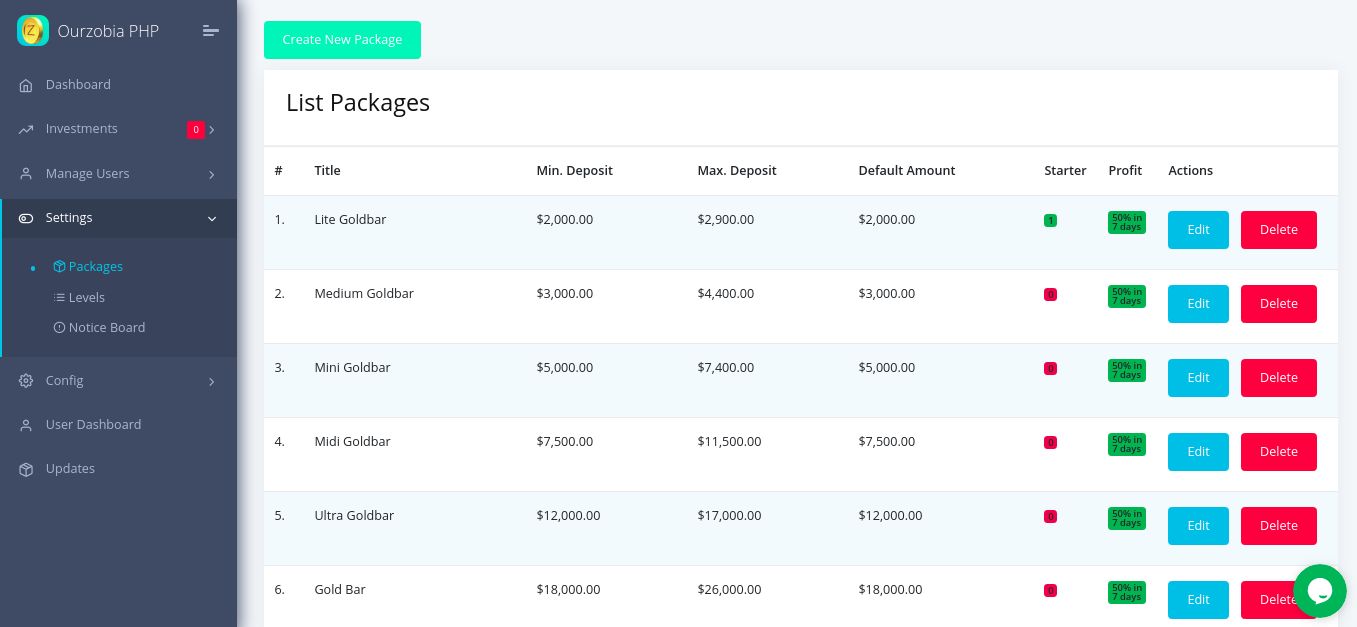Click the Investments red count badge
Image resolution: width=1357 pixels, height=627 pixels.
[195, 130]
